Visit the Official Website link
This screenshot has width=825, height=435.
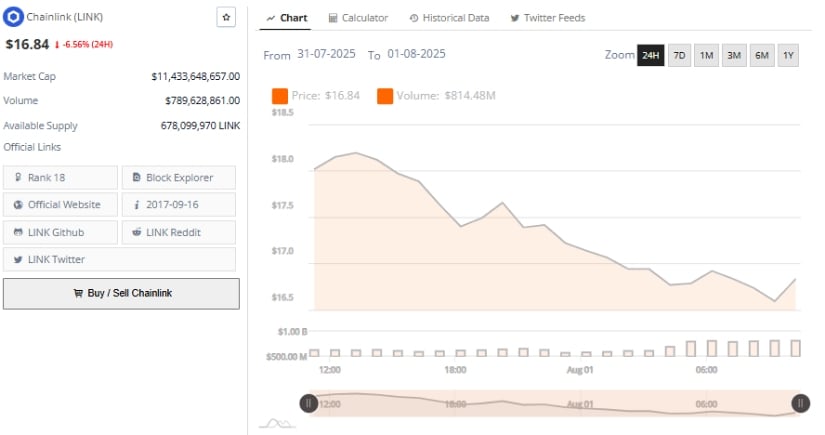(61, 205)
